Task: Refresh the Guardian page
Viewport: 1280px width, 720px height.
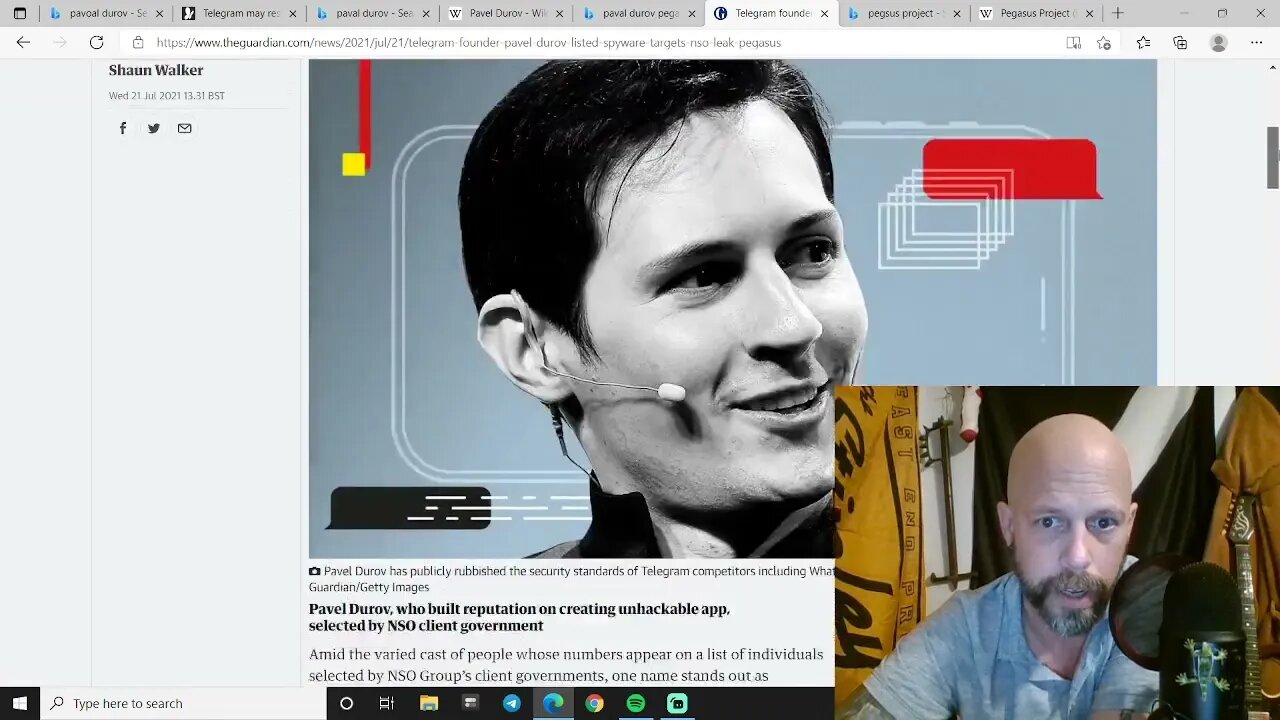Action: (96, 42)
